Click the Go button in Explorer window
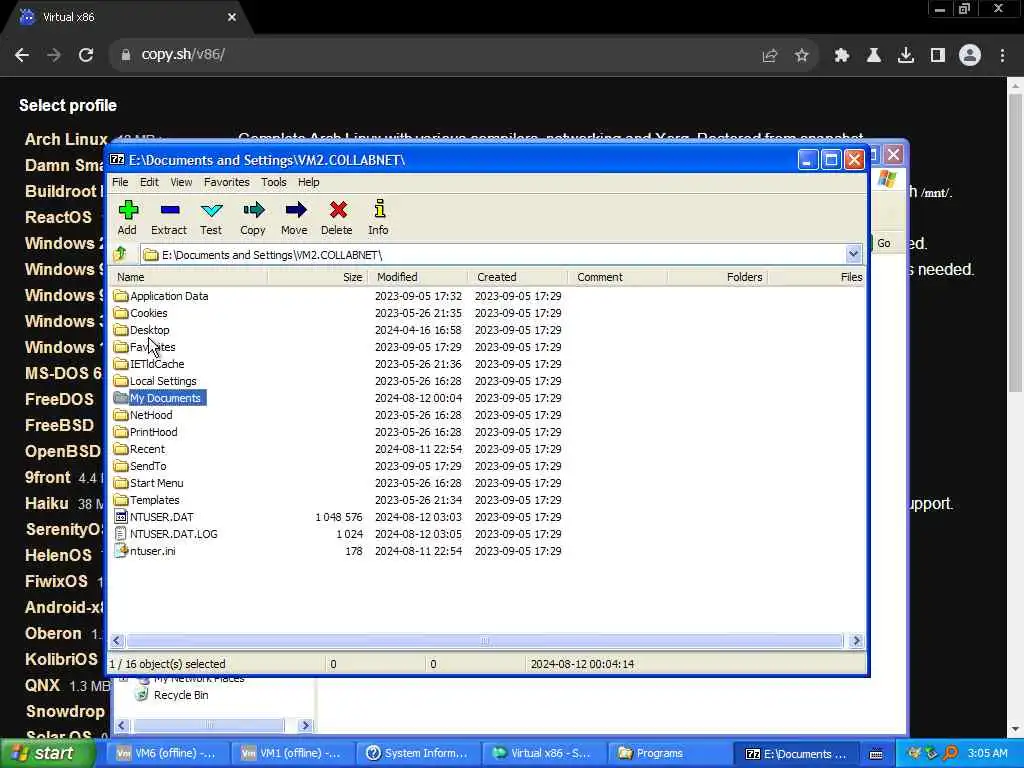 [x=882, y=243]
